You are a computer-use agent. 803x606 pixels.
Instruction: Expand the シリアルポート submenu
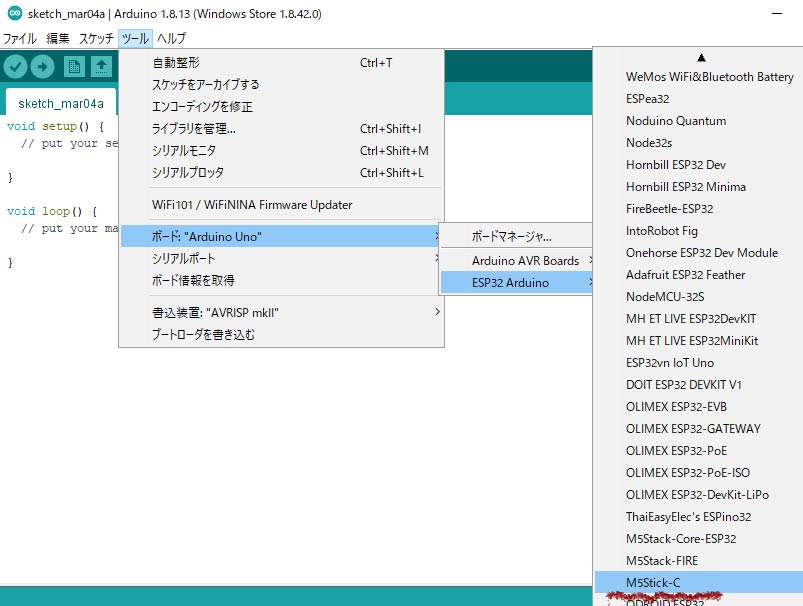coord(281,258)
